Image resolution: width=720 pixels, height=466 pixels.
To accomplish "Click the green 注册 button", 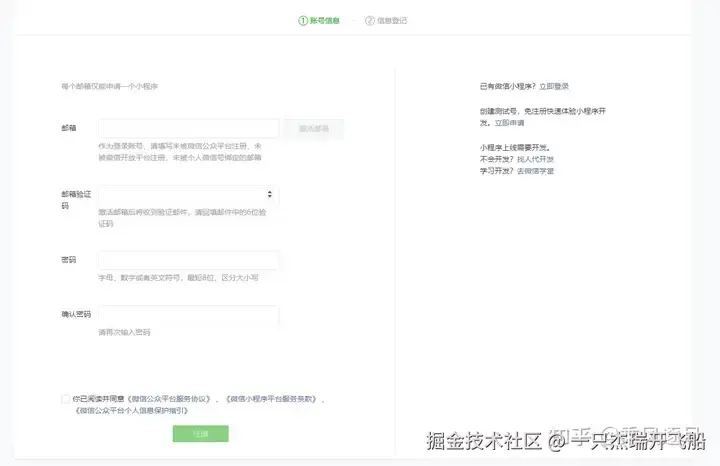I will pyautogui.click(x=201, y=434).
